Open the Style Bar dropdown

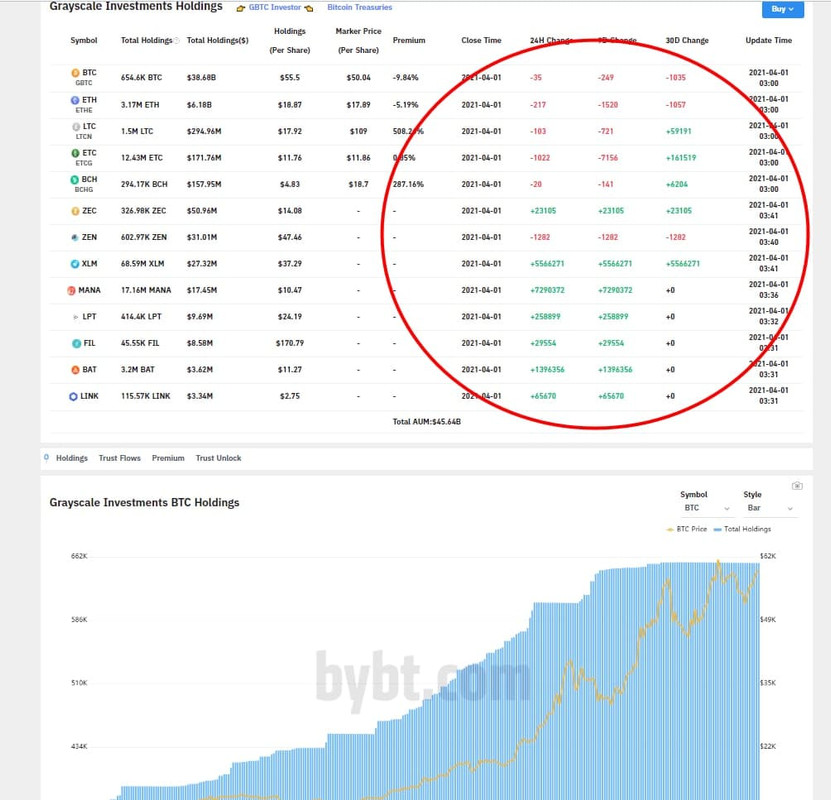[x=770, y=508]
